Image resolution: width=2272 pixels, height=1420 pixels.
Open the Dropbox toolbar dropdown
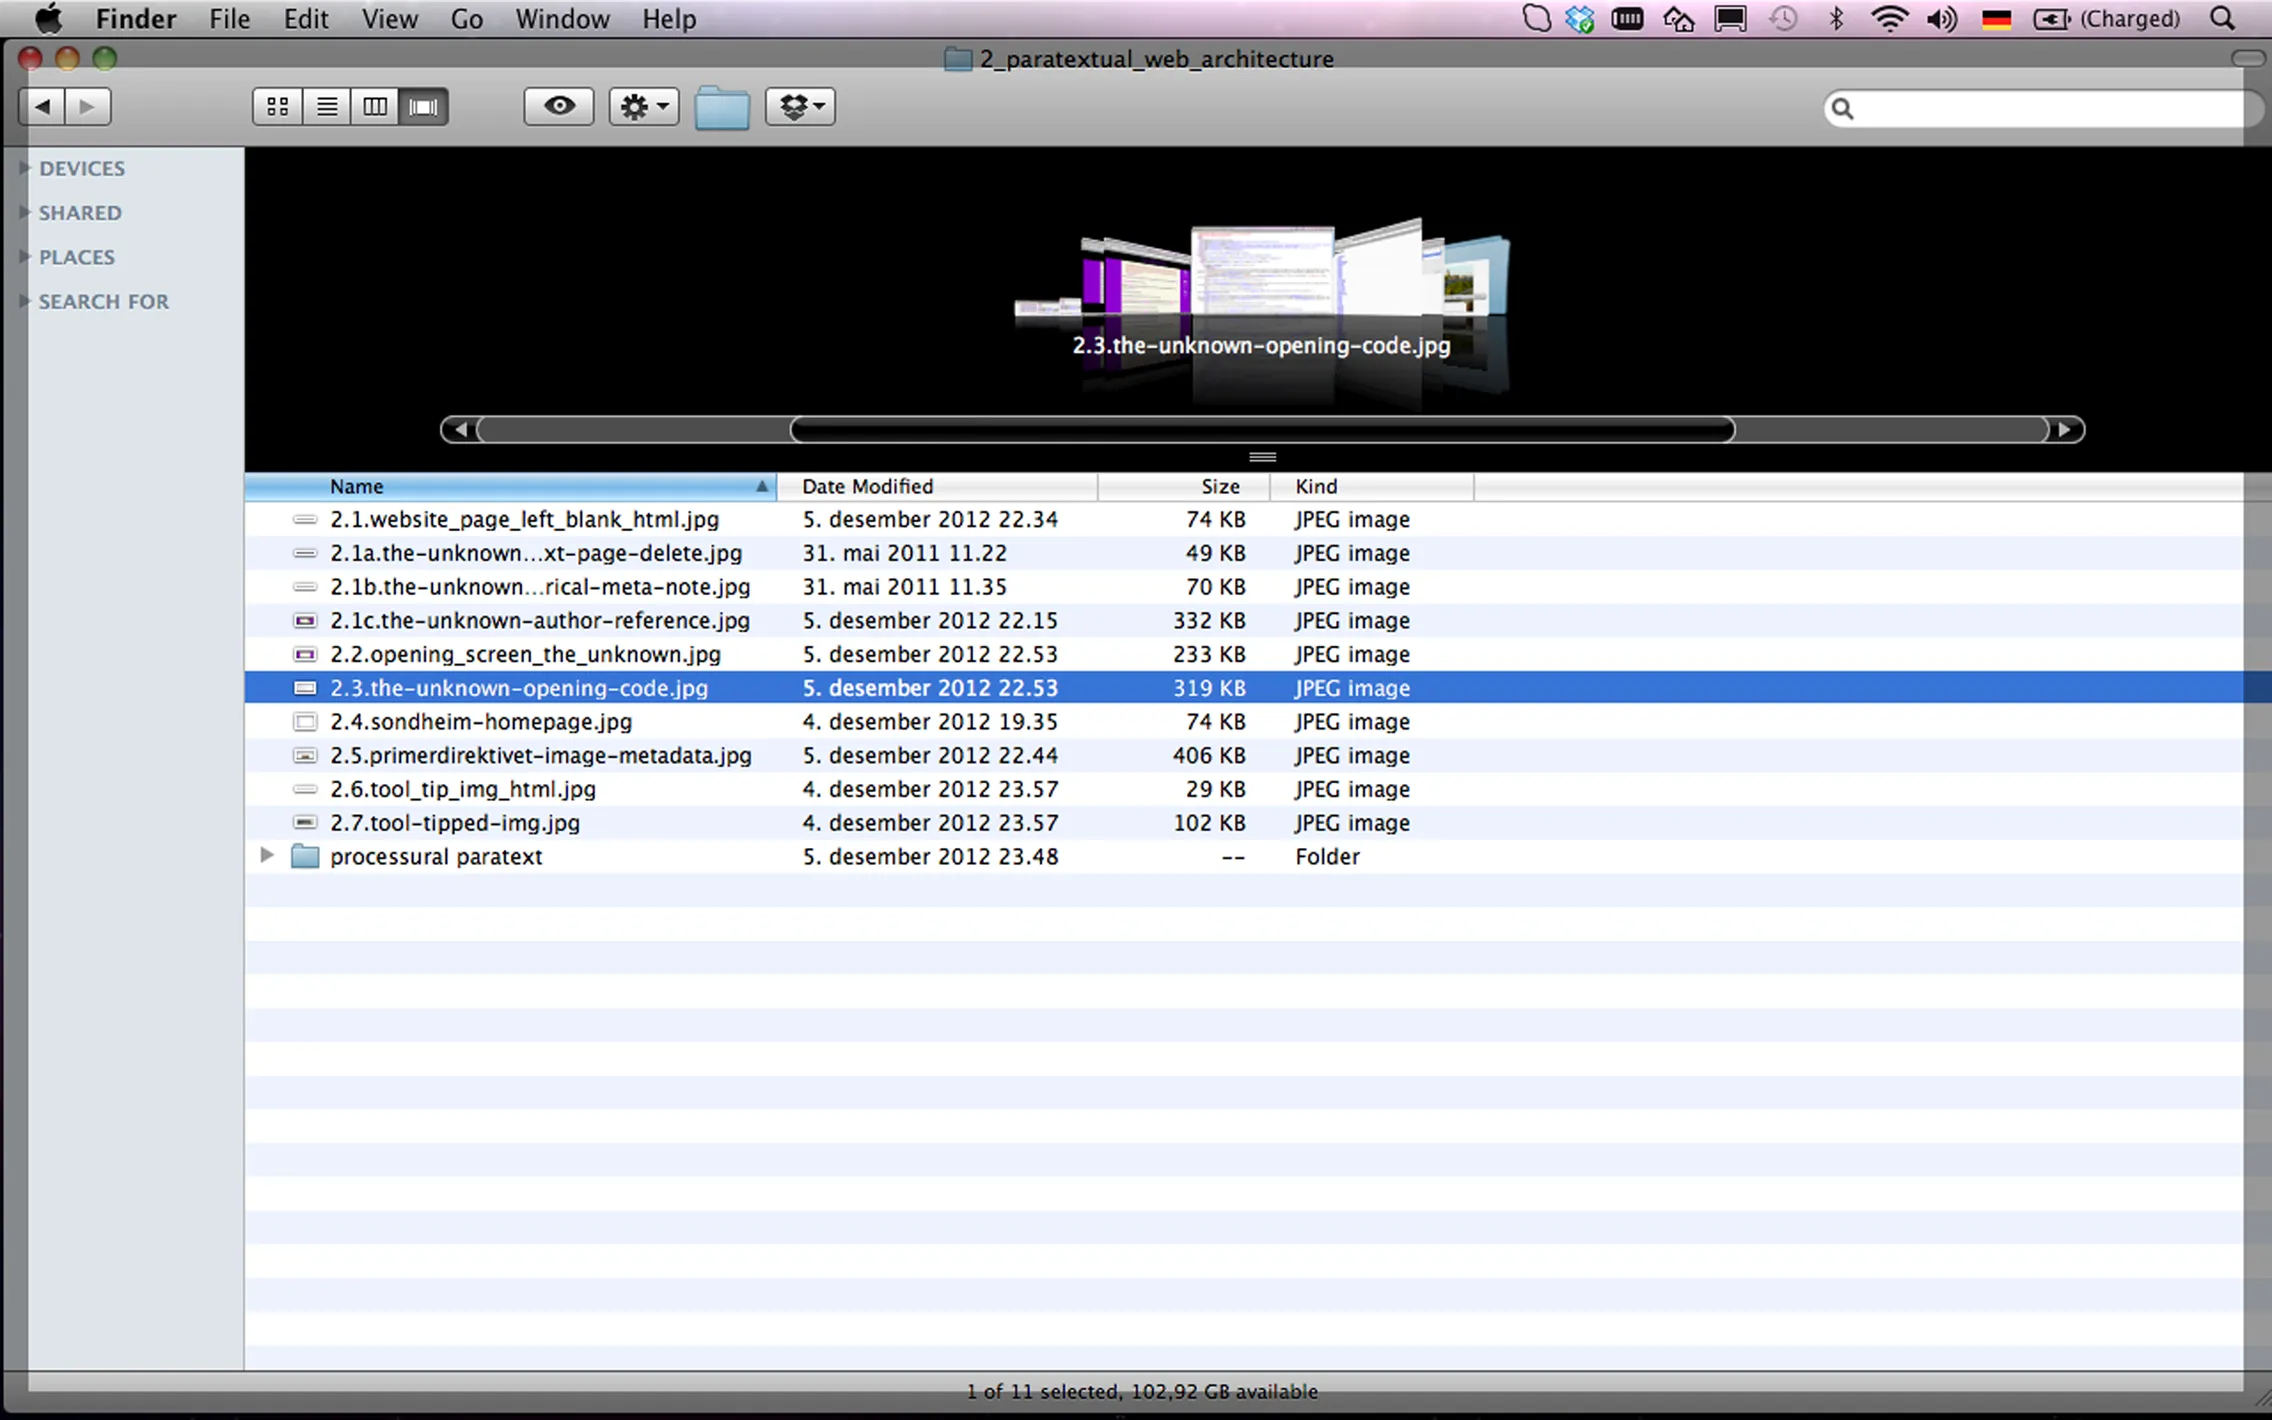click(x=800, y=106)
